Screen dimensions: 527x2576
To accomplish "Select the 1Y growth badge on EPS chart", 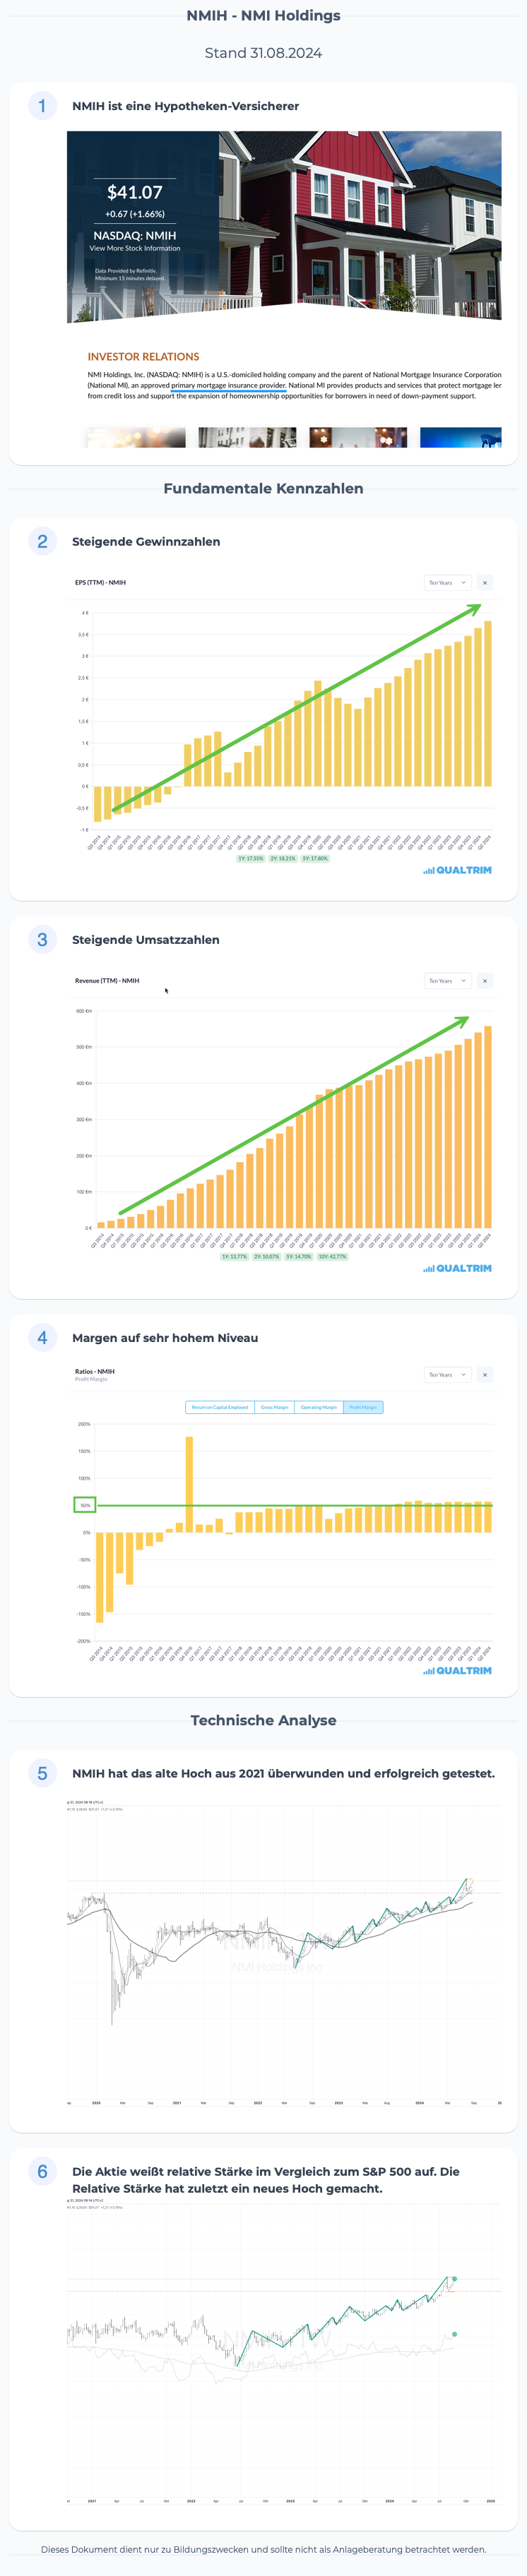I will tap(250, 858).
